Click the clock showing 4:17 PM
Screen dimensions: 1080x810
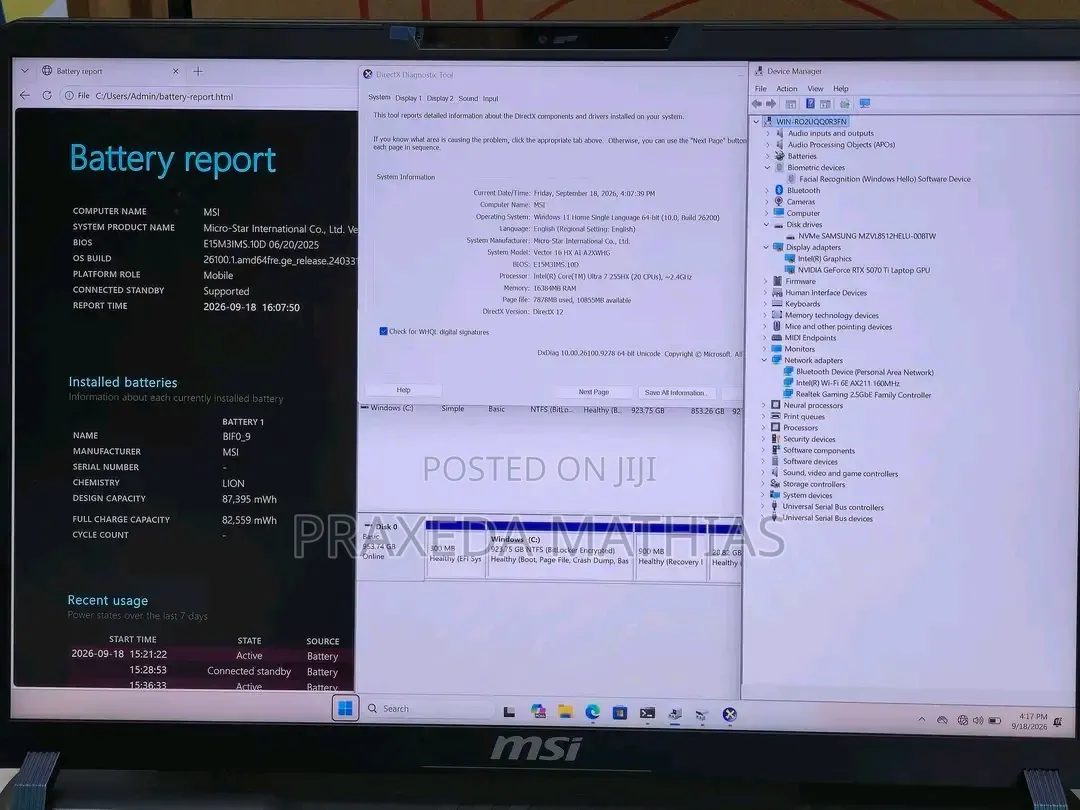click(x=1032, y=716)
